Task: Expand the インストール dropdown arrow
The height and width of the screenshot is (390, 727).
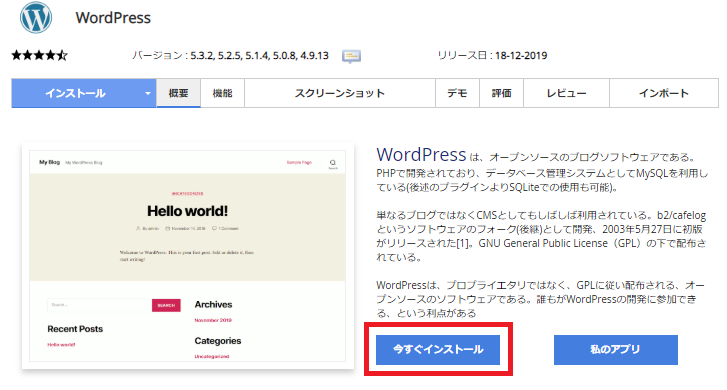Action: [147, 93]
